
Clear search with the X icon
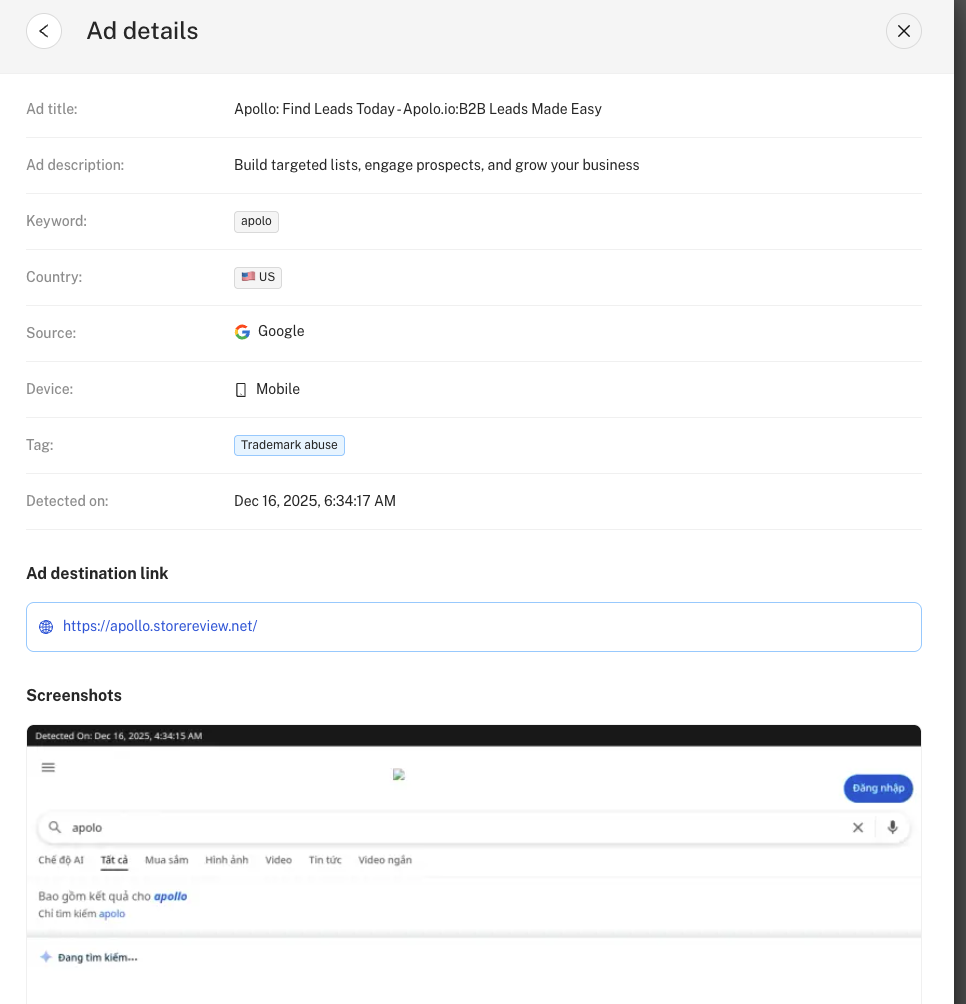coord(858,827)
